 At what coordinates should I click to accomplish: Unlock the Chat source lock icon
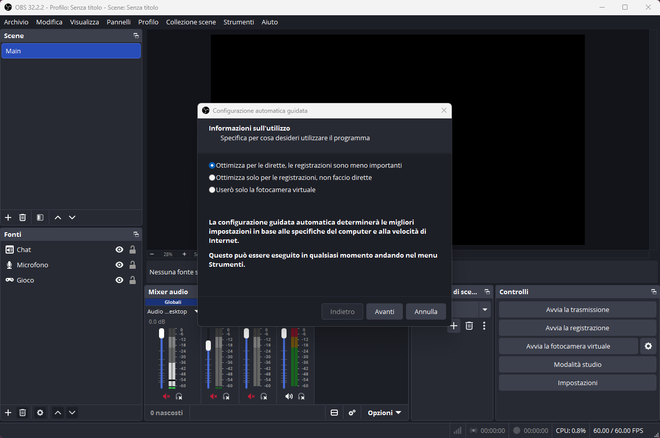pos(133,250)
